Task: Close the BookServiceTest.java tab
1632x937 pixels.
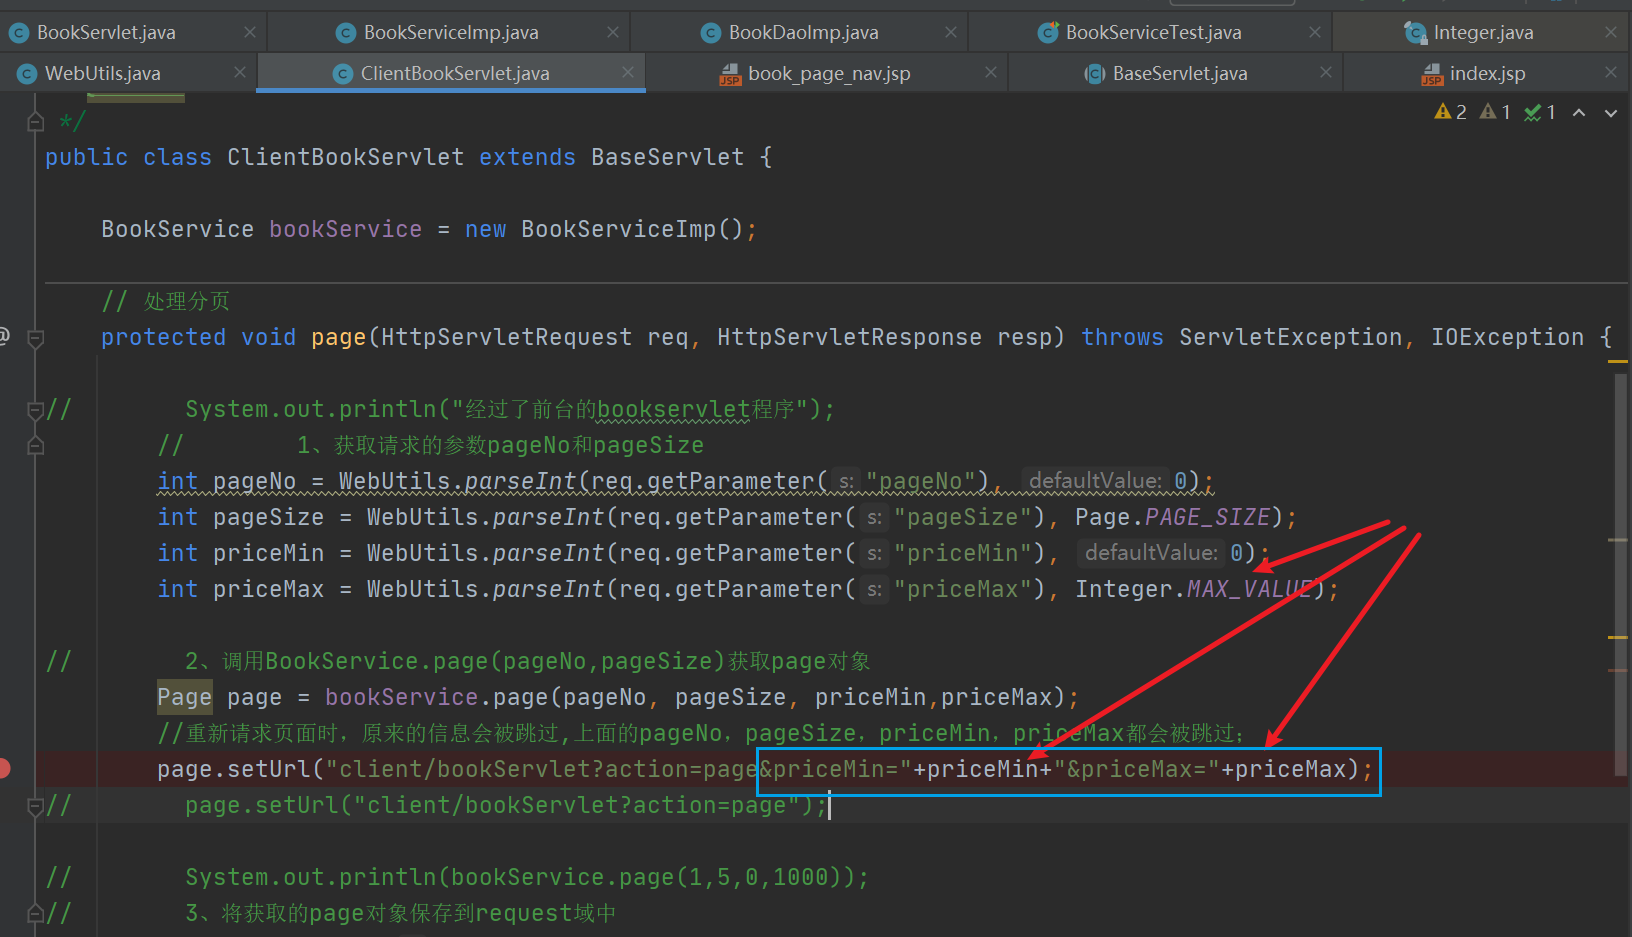Action: 1315,32
